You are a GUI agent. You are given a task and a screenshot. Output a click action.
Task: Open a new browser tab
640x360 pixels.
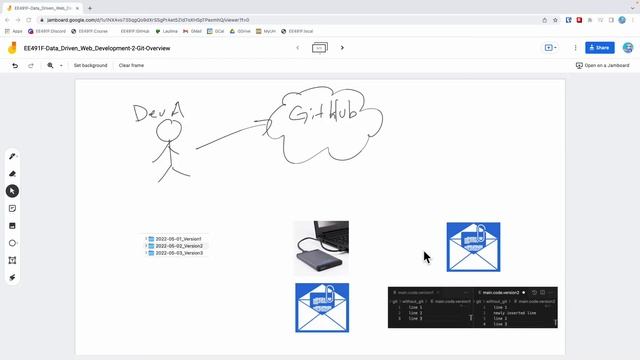tap(90, 8)
